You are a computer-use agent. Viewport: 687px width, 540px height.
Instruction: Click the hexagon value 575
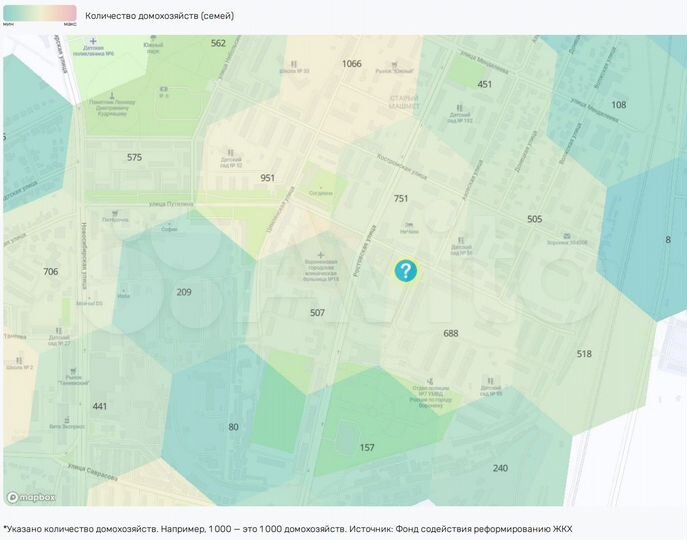click(135, 157)
